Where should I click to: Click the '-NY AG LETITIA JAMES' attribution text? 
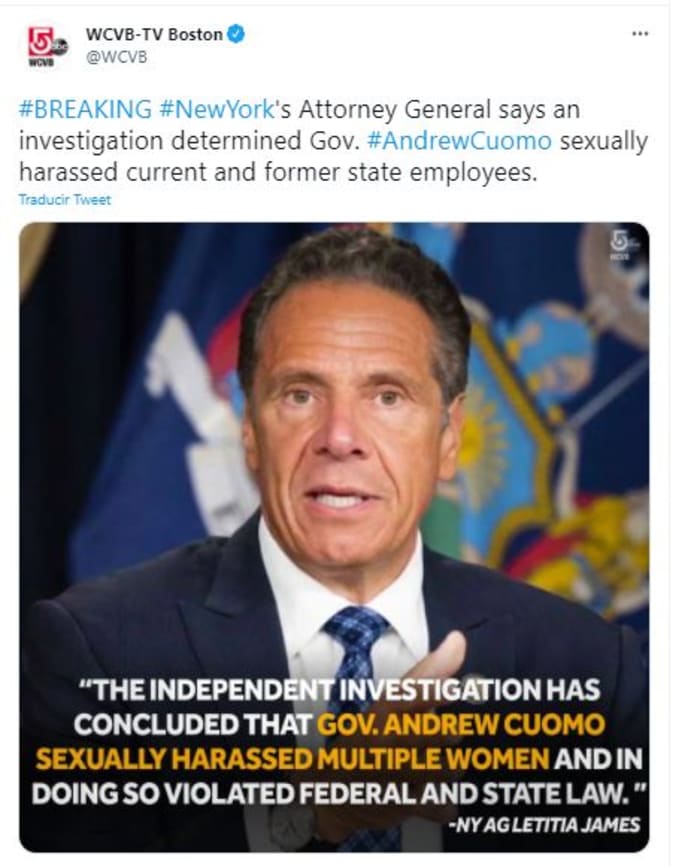545,825
